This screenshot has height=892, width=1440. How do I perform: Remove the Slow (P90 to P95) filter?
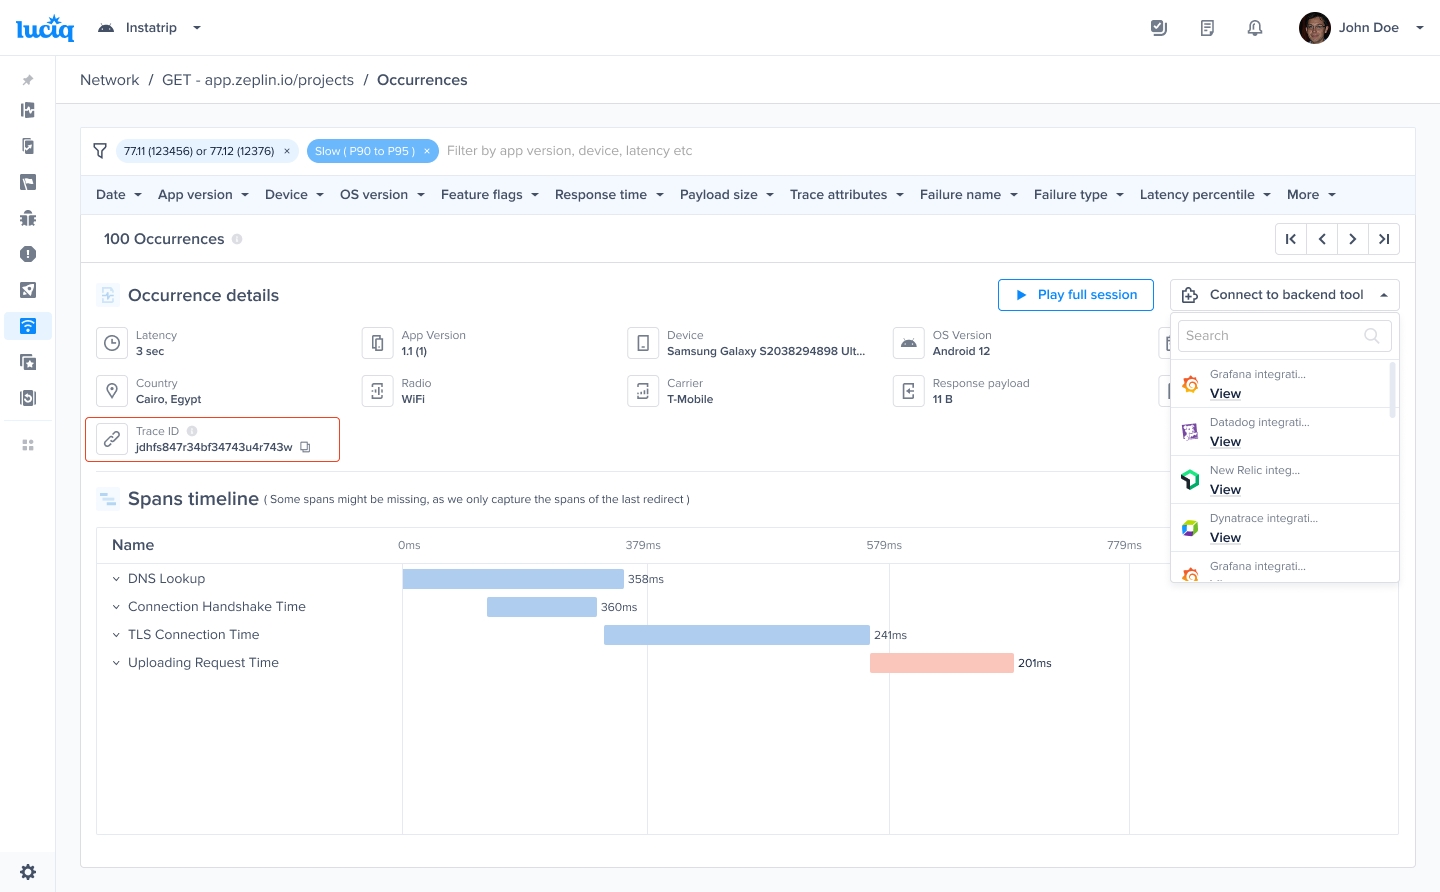(427, 151)
